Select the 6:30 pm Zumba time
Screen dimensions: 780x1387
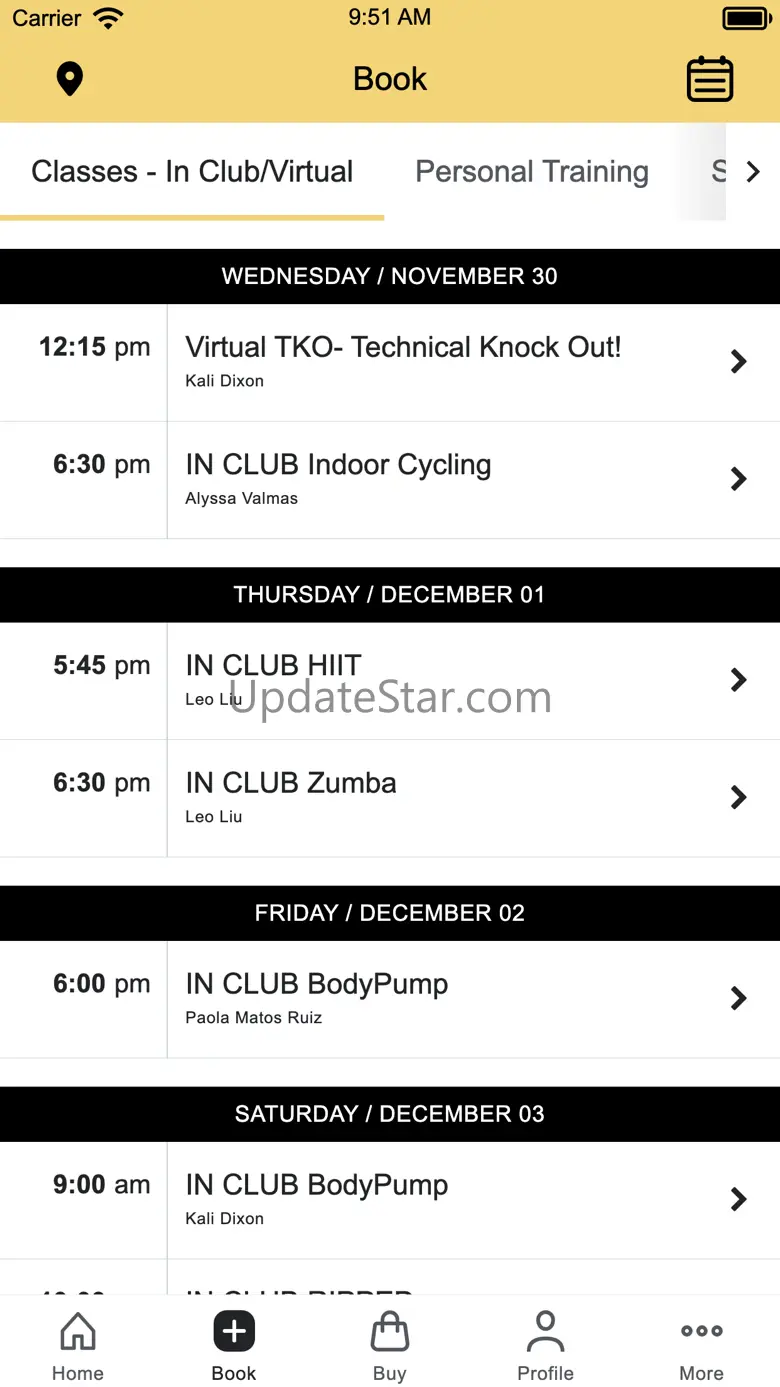click(x=101, y=783)
